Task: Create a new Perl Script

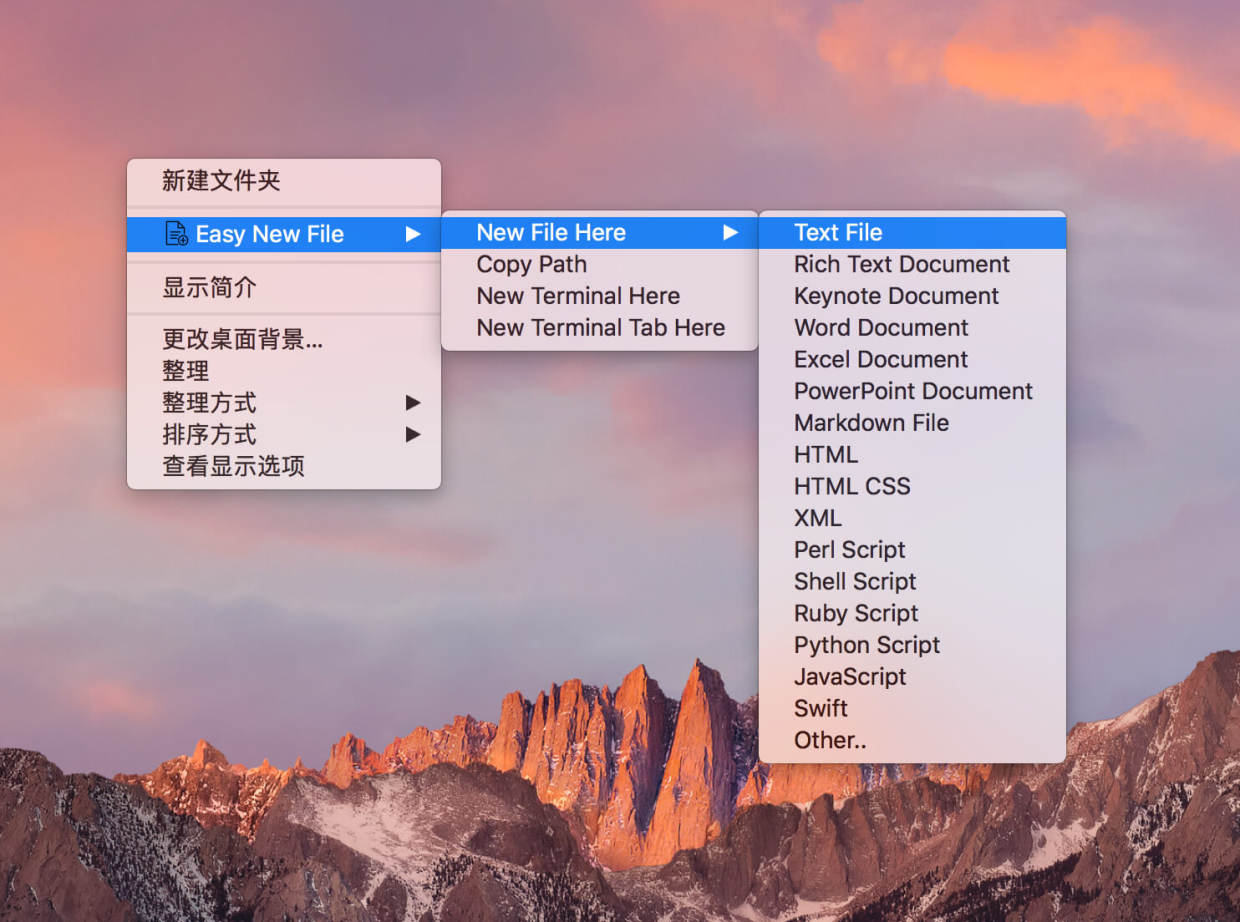Action: point(912,550)
